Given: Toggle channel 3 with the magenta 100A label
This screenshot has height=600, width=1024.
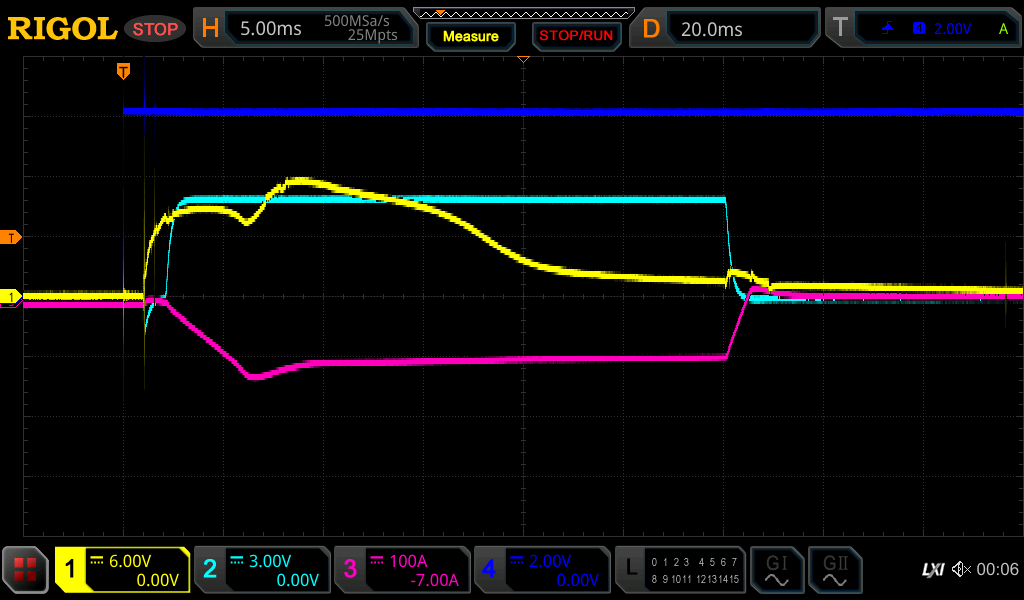Looking at the screenshot, I should coord(401,570).
